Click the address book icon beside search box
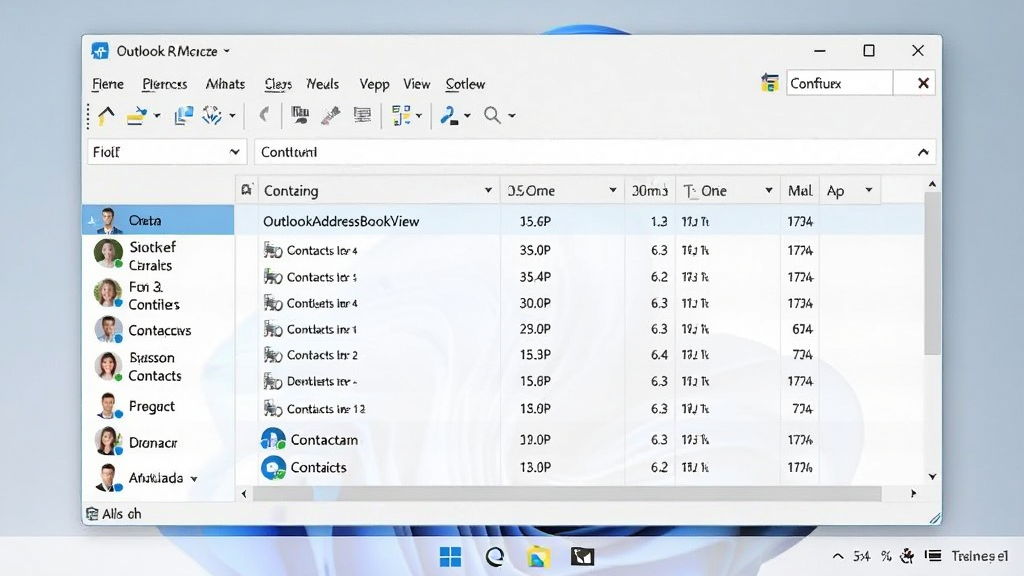 (769, 83)
